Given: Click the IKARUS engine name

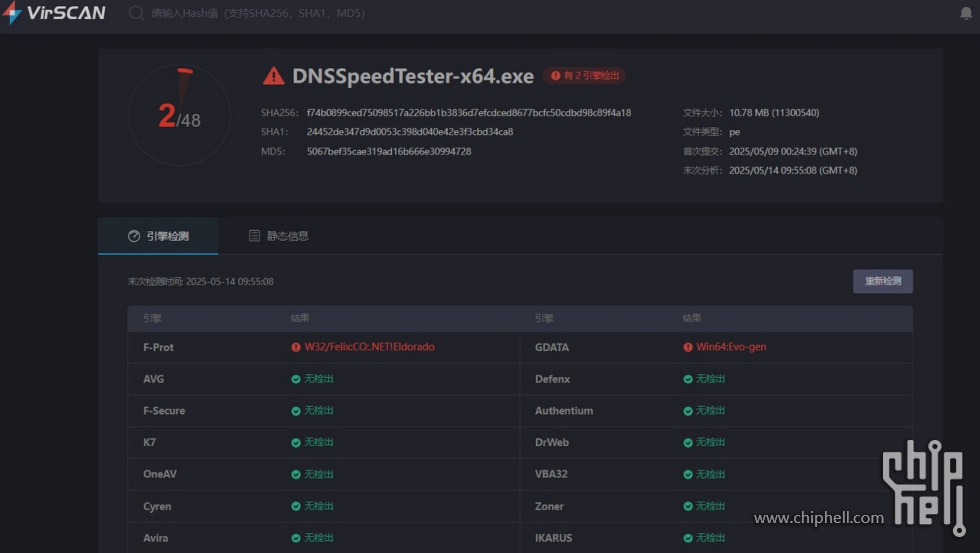Looking at the screenshot, I should click(x=554, y=538).
